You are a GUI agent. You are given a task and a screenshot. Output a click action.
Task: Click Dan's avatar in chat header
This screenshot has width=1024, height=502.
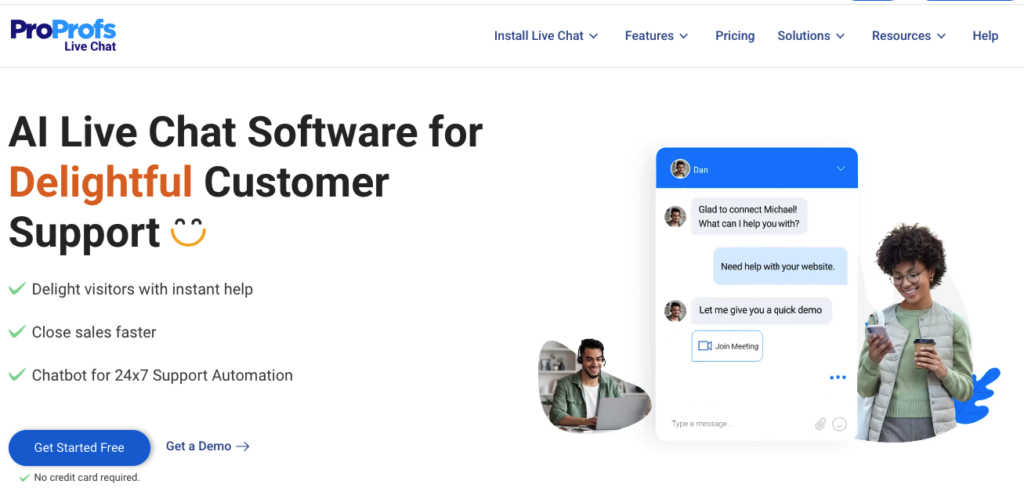pyautogui.click(x=680, y=169)
